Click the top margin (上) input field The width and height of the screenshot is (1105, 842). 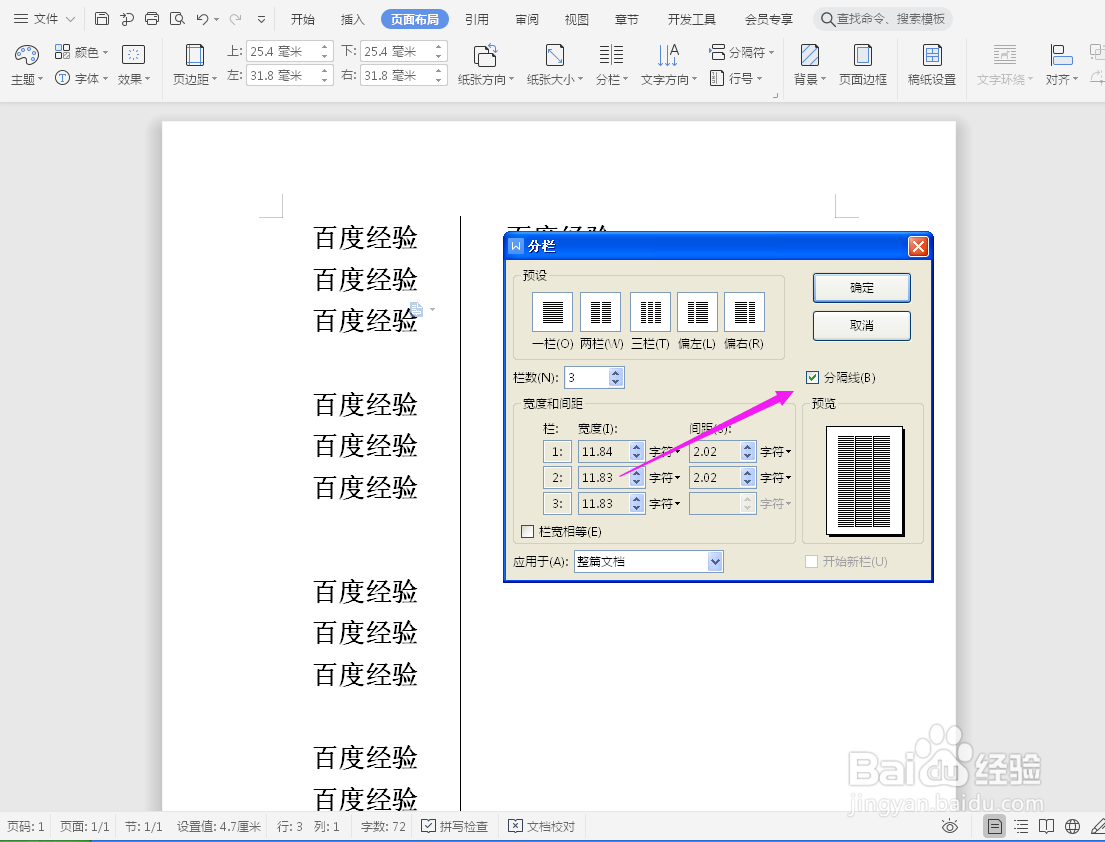coord(283,51)
